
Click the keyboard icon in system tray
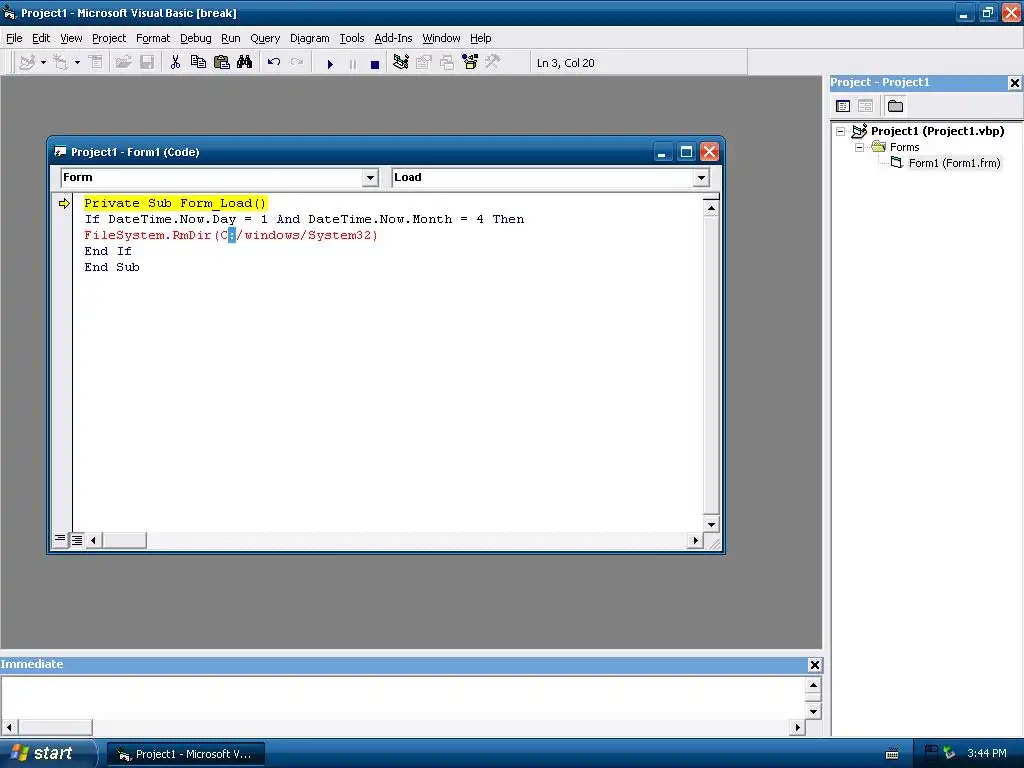891,754
